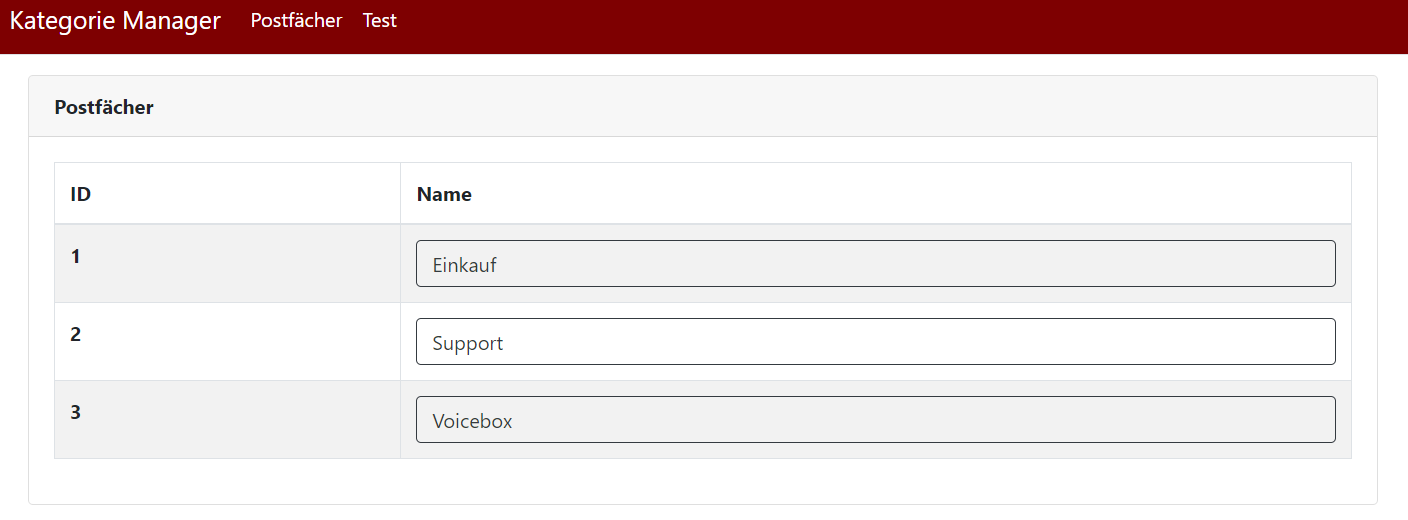The image size is (1408, 520).
Task: Open the Postfächer navigation menu item
Action: pyautogui.click(x=296, y=21)
